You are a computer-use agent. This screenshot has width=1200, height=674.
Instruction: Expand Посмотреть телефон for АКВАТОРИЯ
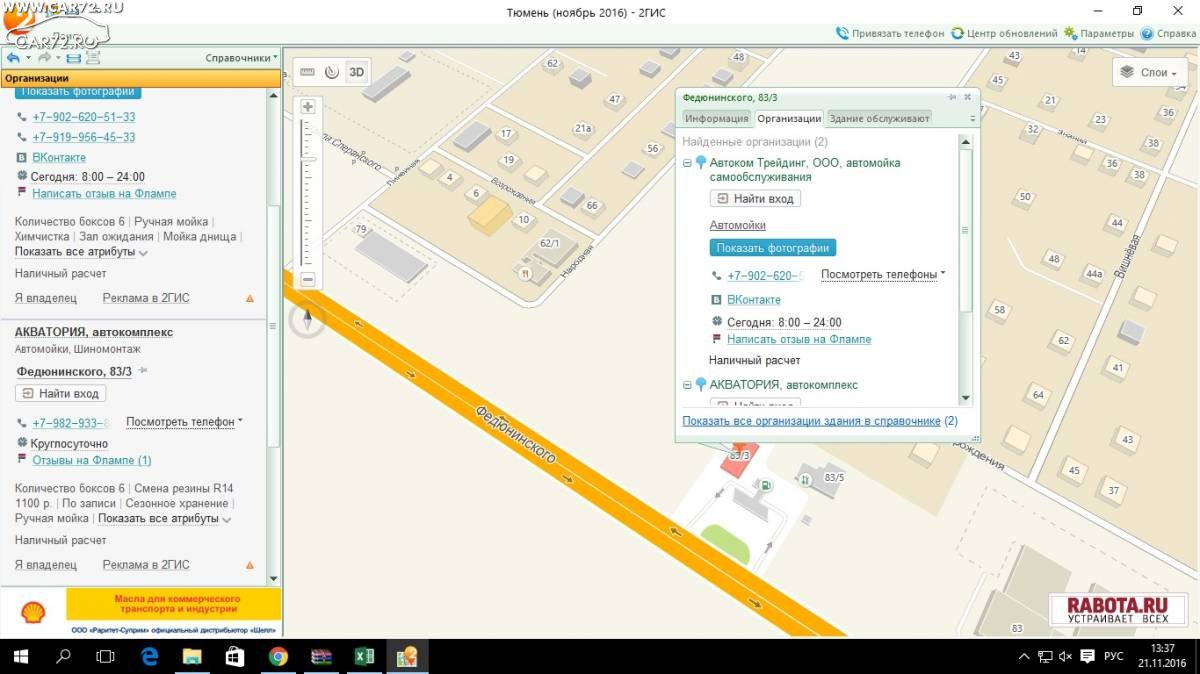[x=184, y=422]
